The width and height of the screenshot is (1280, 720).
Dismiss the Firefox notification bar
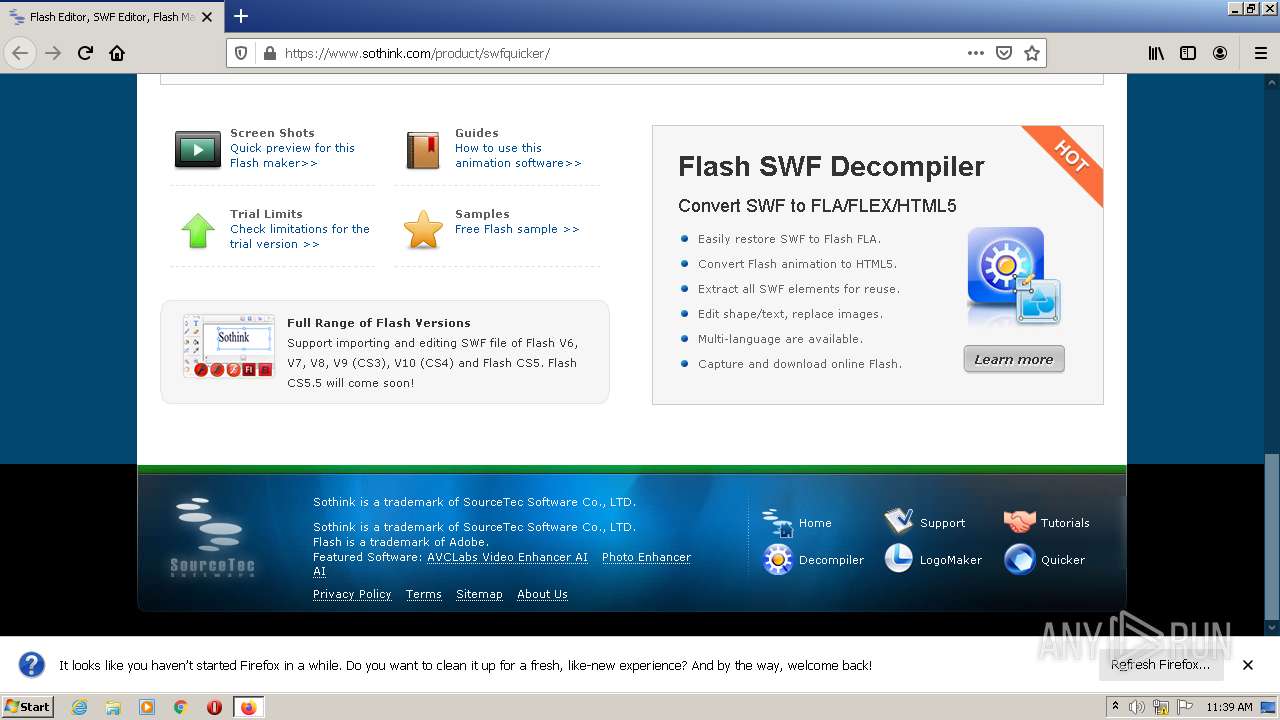pos(1248,664)
